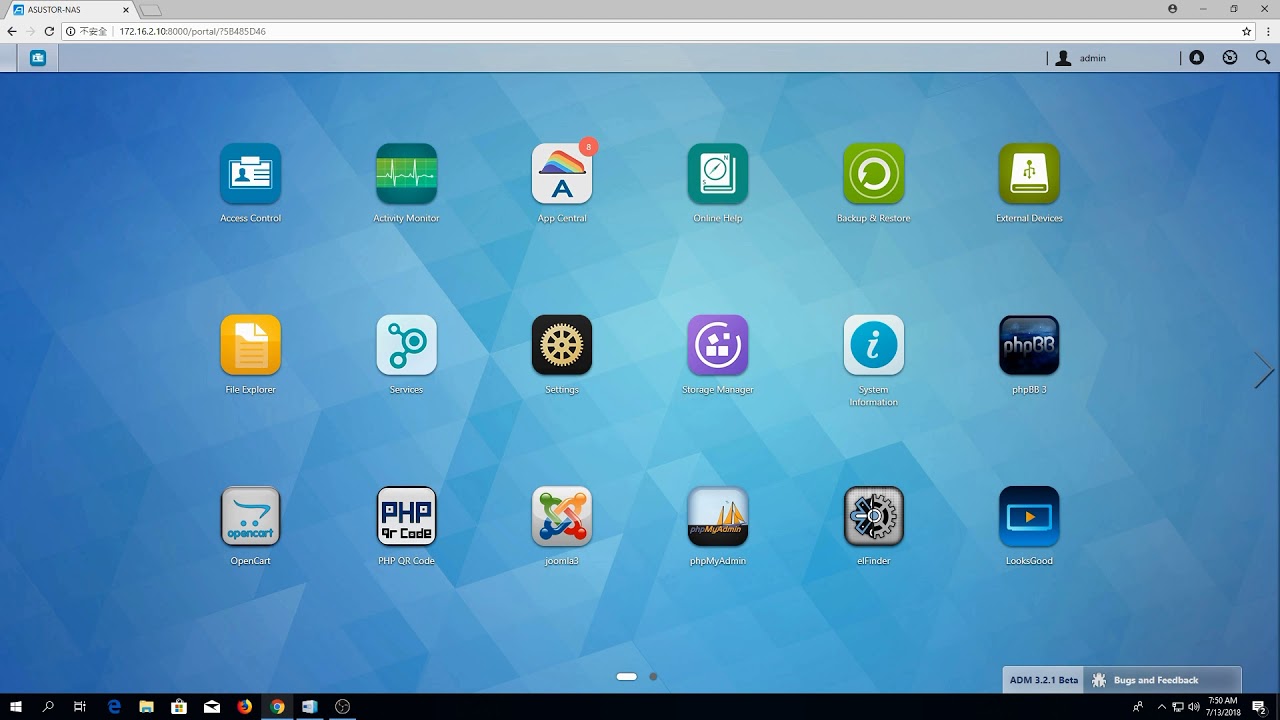Open joomla3 app

click(562, 516)
